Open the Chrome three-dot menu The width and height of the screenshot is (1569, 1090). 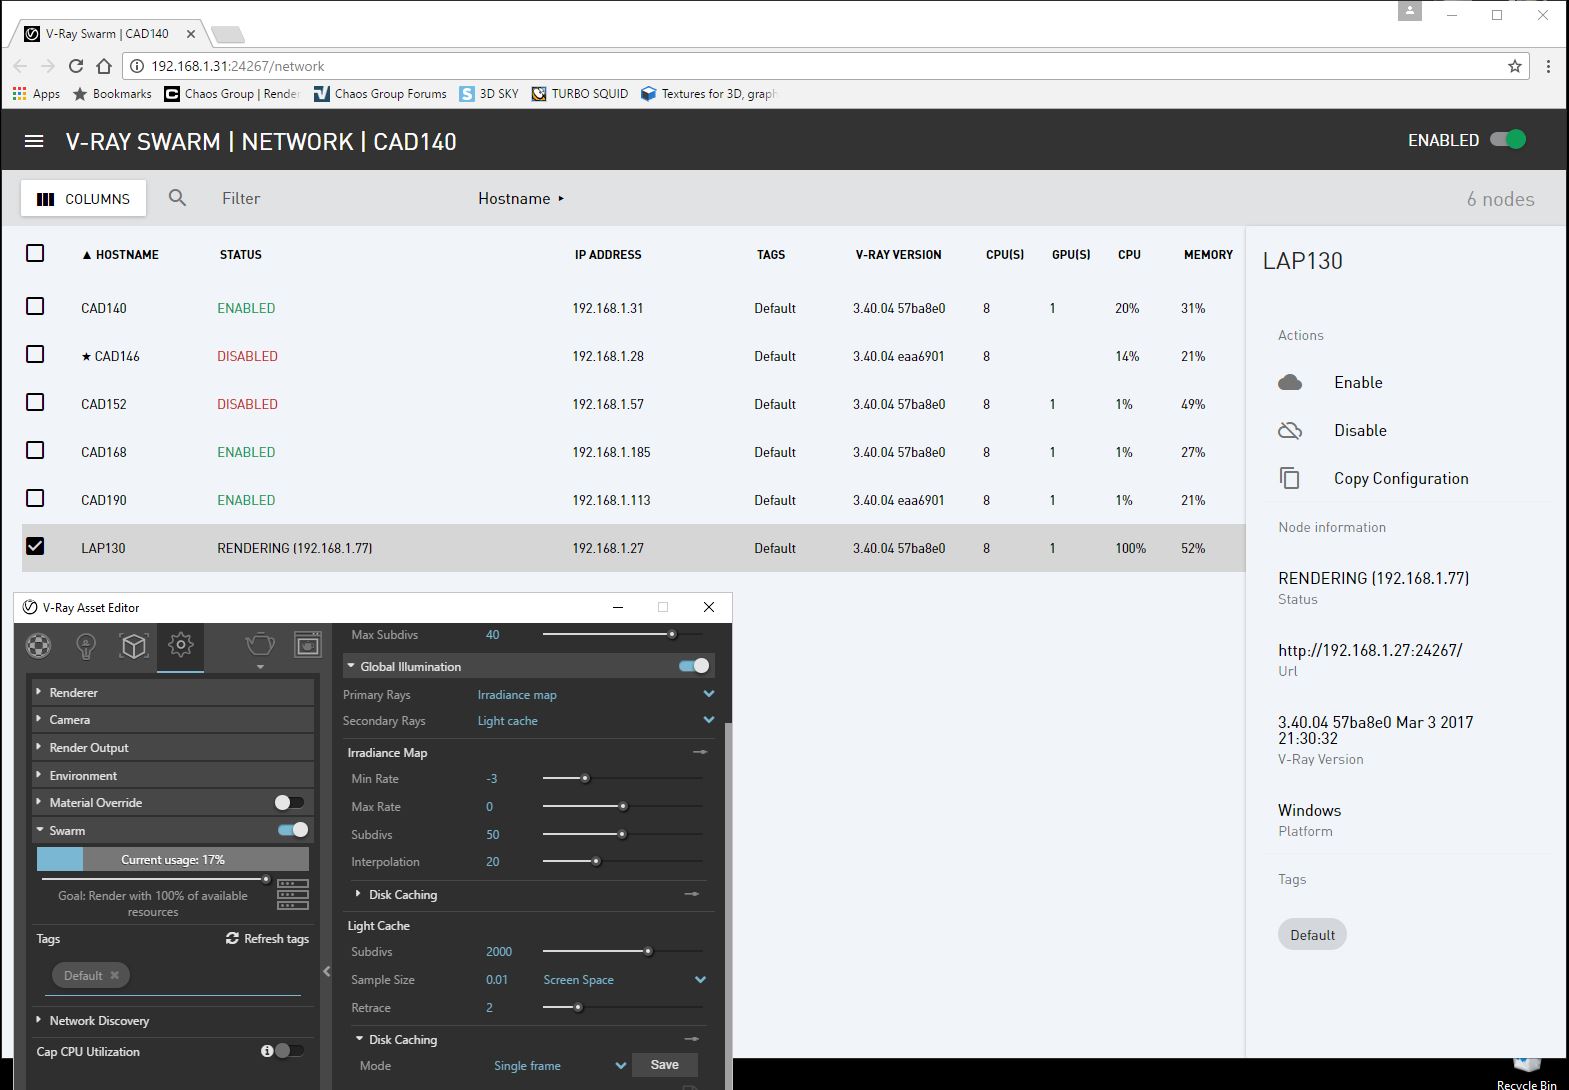click(1548, 66)
